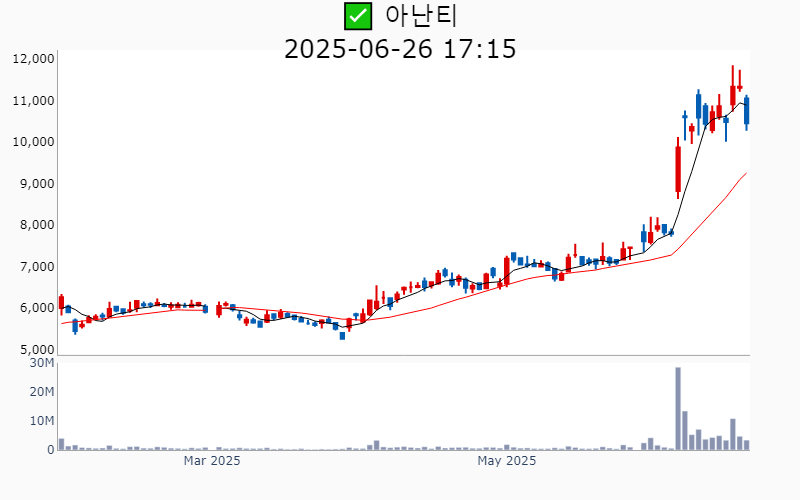Click the last blue candlestick at chart end
The height and width of the screenshot is (500, 800).
coord(746,111)
